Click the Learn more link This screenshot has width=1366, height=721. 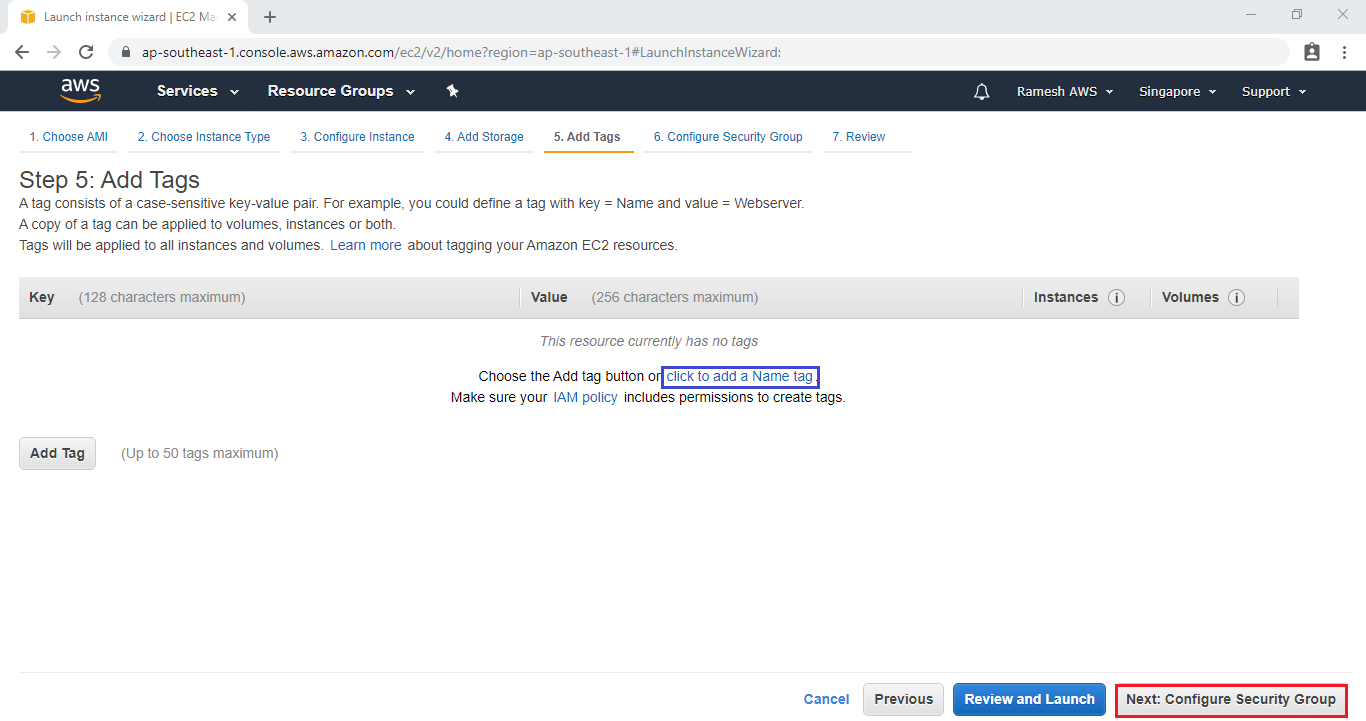(366, 245)
